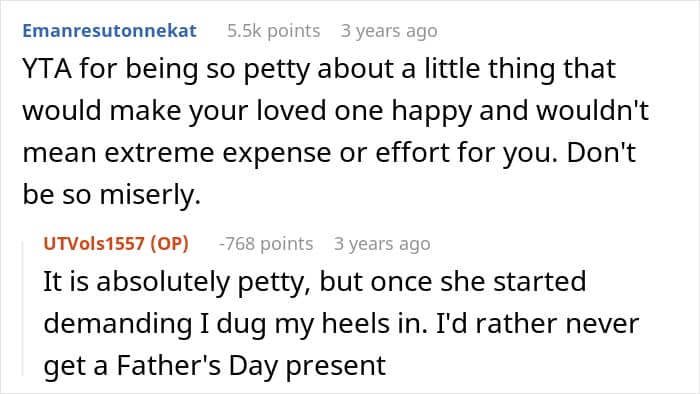Image resolution: width=700 pixels, height=394 pixels.
Task: Open OP reply's 3 years ago timestamp
Action: (382, 244)
